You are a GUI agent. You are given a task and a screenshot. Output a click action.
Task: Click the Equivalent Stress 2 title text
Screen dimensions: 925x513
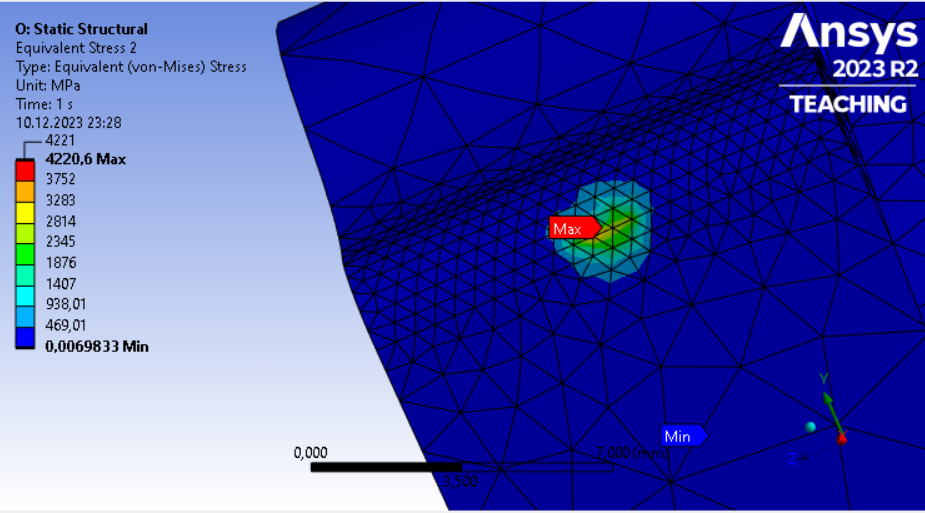pos(76,48)
